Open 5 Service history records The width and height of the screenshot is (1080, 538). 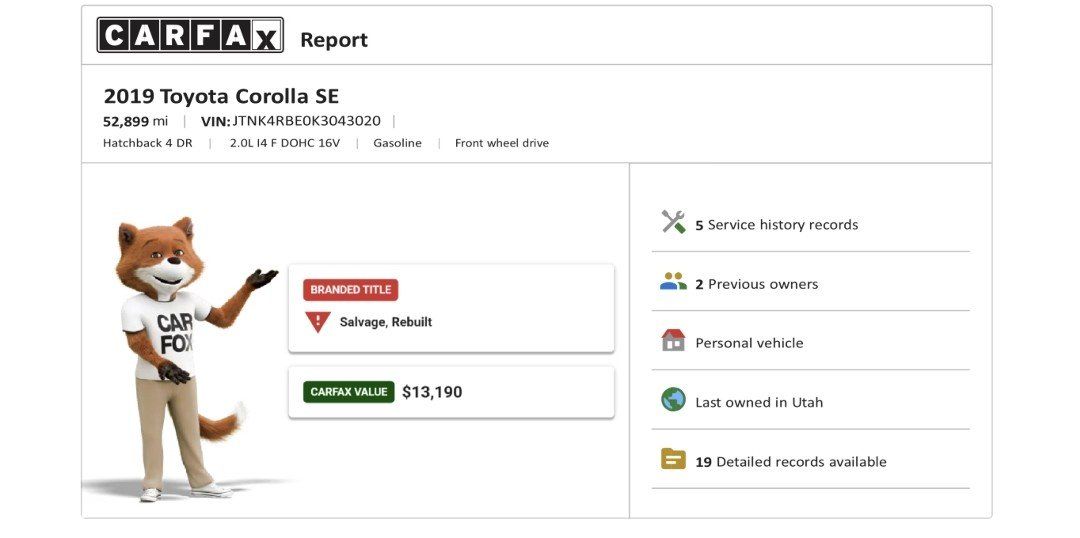[777, 225]
